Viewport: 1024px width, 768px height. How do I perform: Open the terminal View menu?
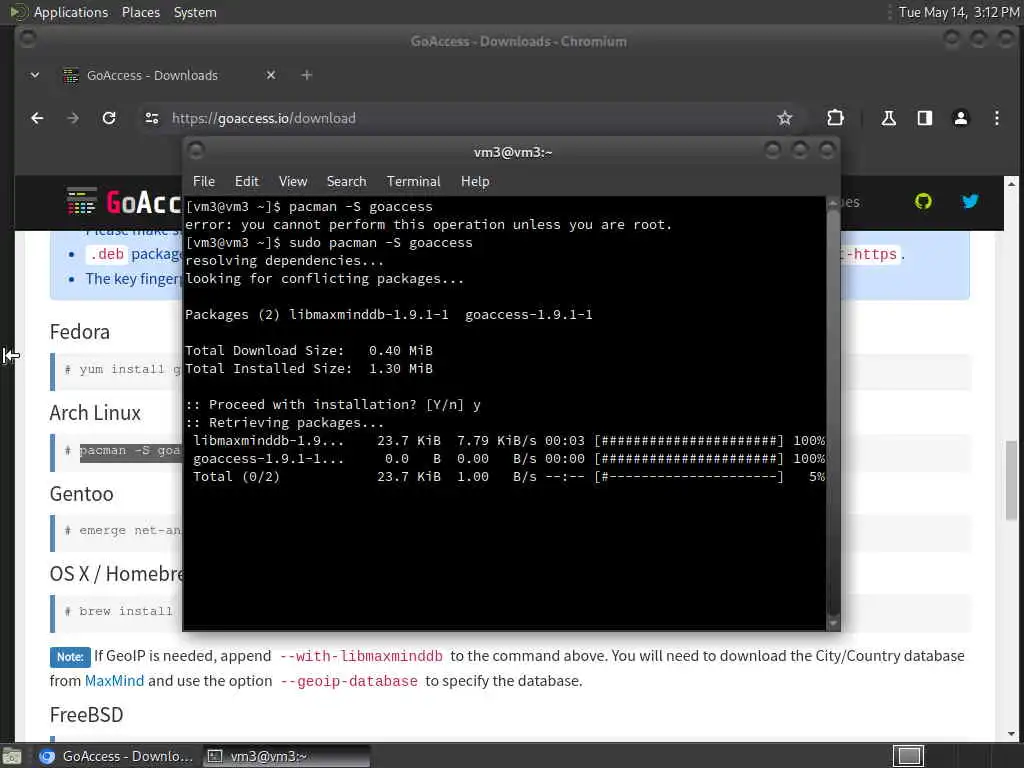pos(293,182)
